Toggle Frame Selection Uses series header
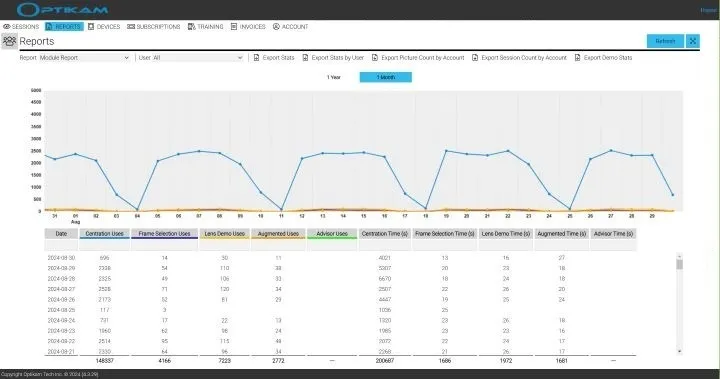The height and width of the screenshot is (379, 720). 164,234
